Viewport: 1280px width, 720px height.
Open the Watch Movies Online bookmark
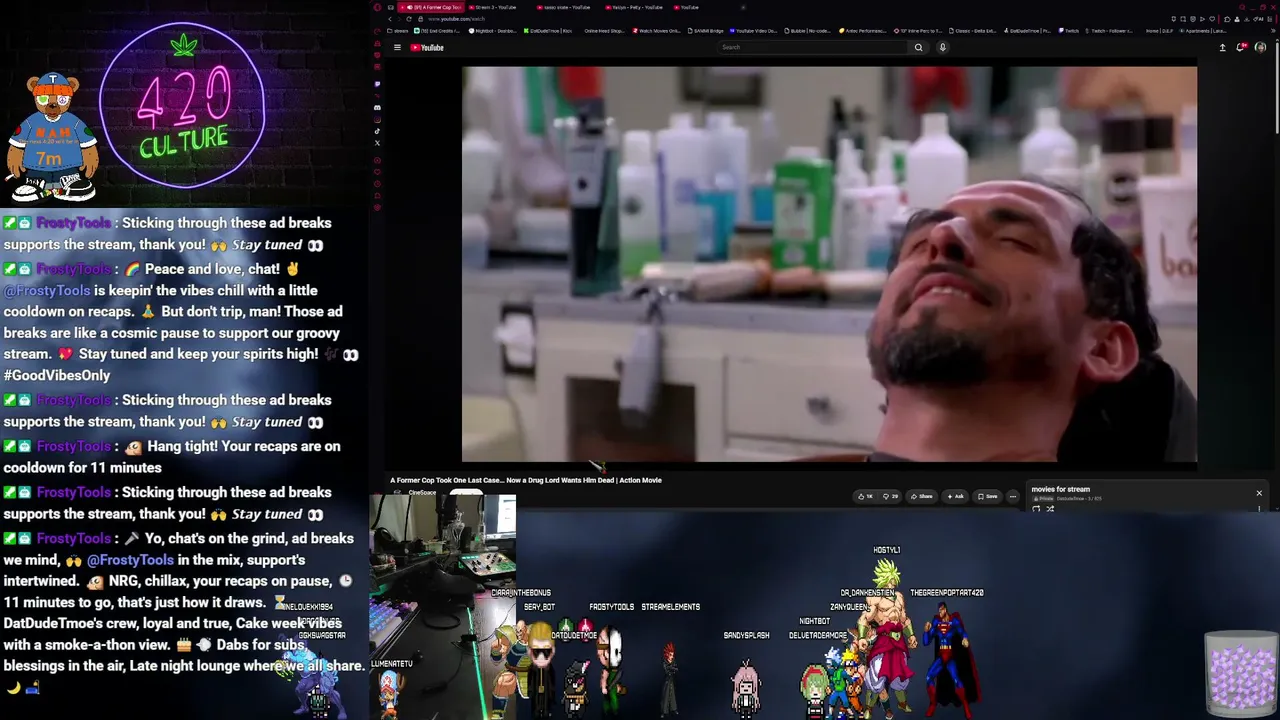point(656,31)
